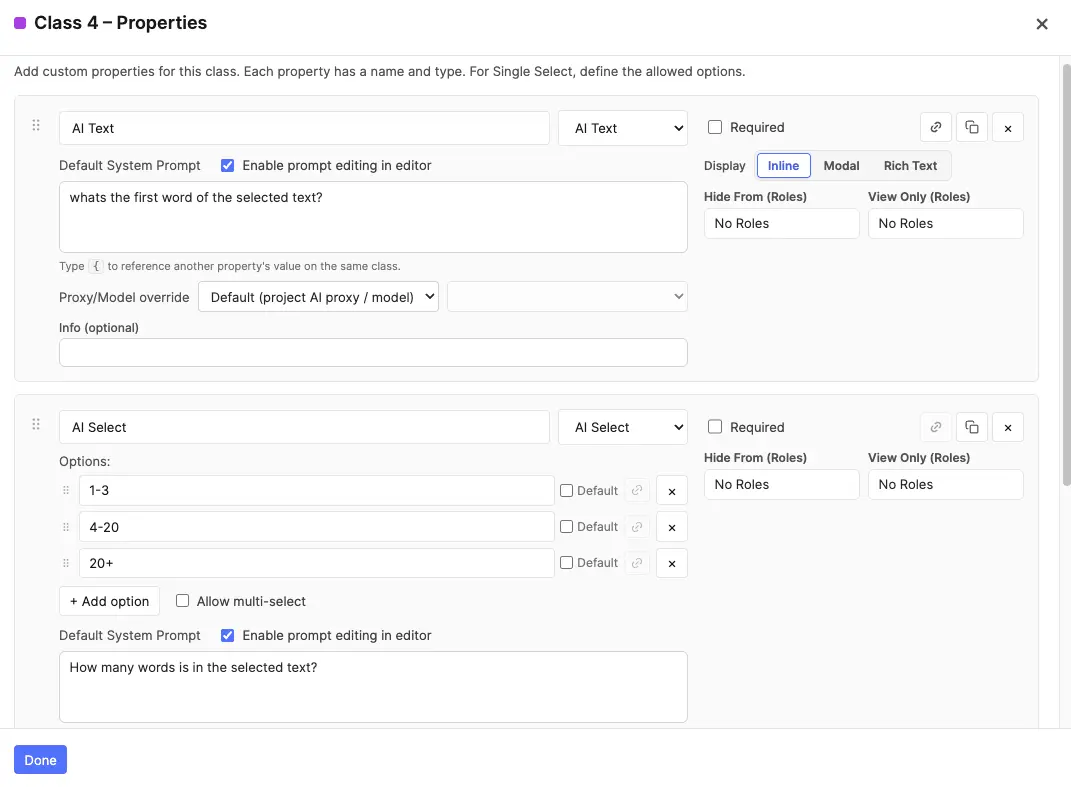Viewport: 1071px width, 787px height.
Task: Open Hide From Roles selector for AI Select
Action: (781, 484)
